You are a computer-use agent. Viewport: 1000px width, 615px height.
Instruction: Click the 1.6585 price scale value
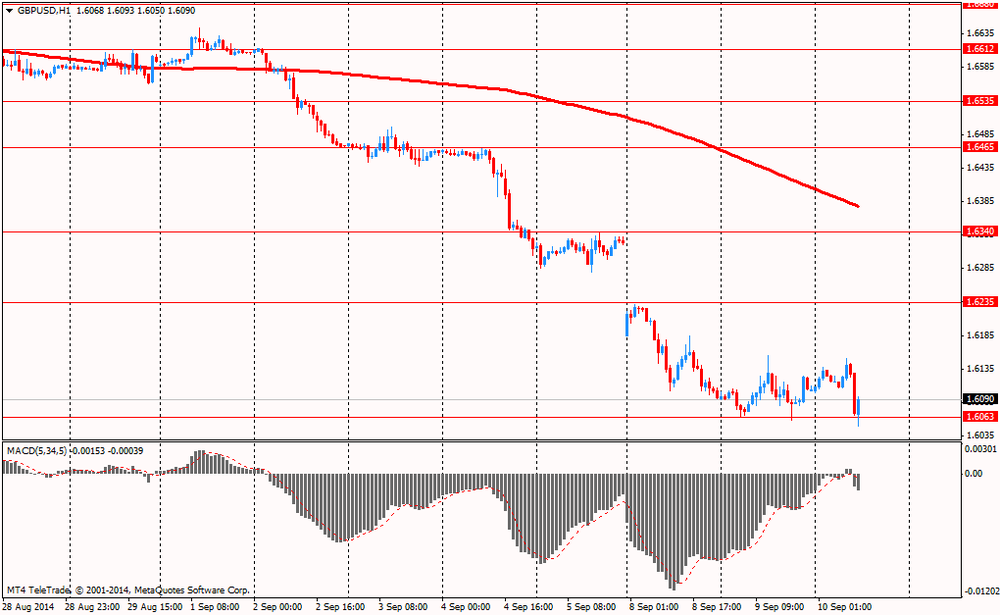[x=980, y=66]
